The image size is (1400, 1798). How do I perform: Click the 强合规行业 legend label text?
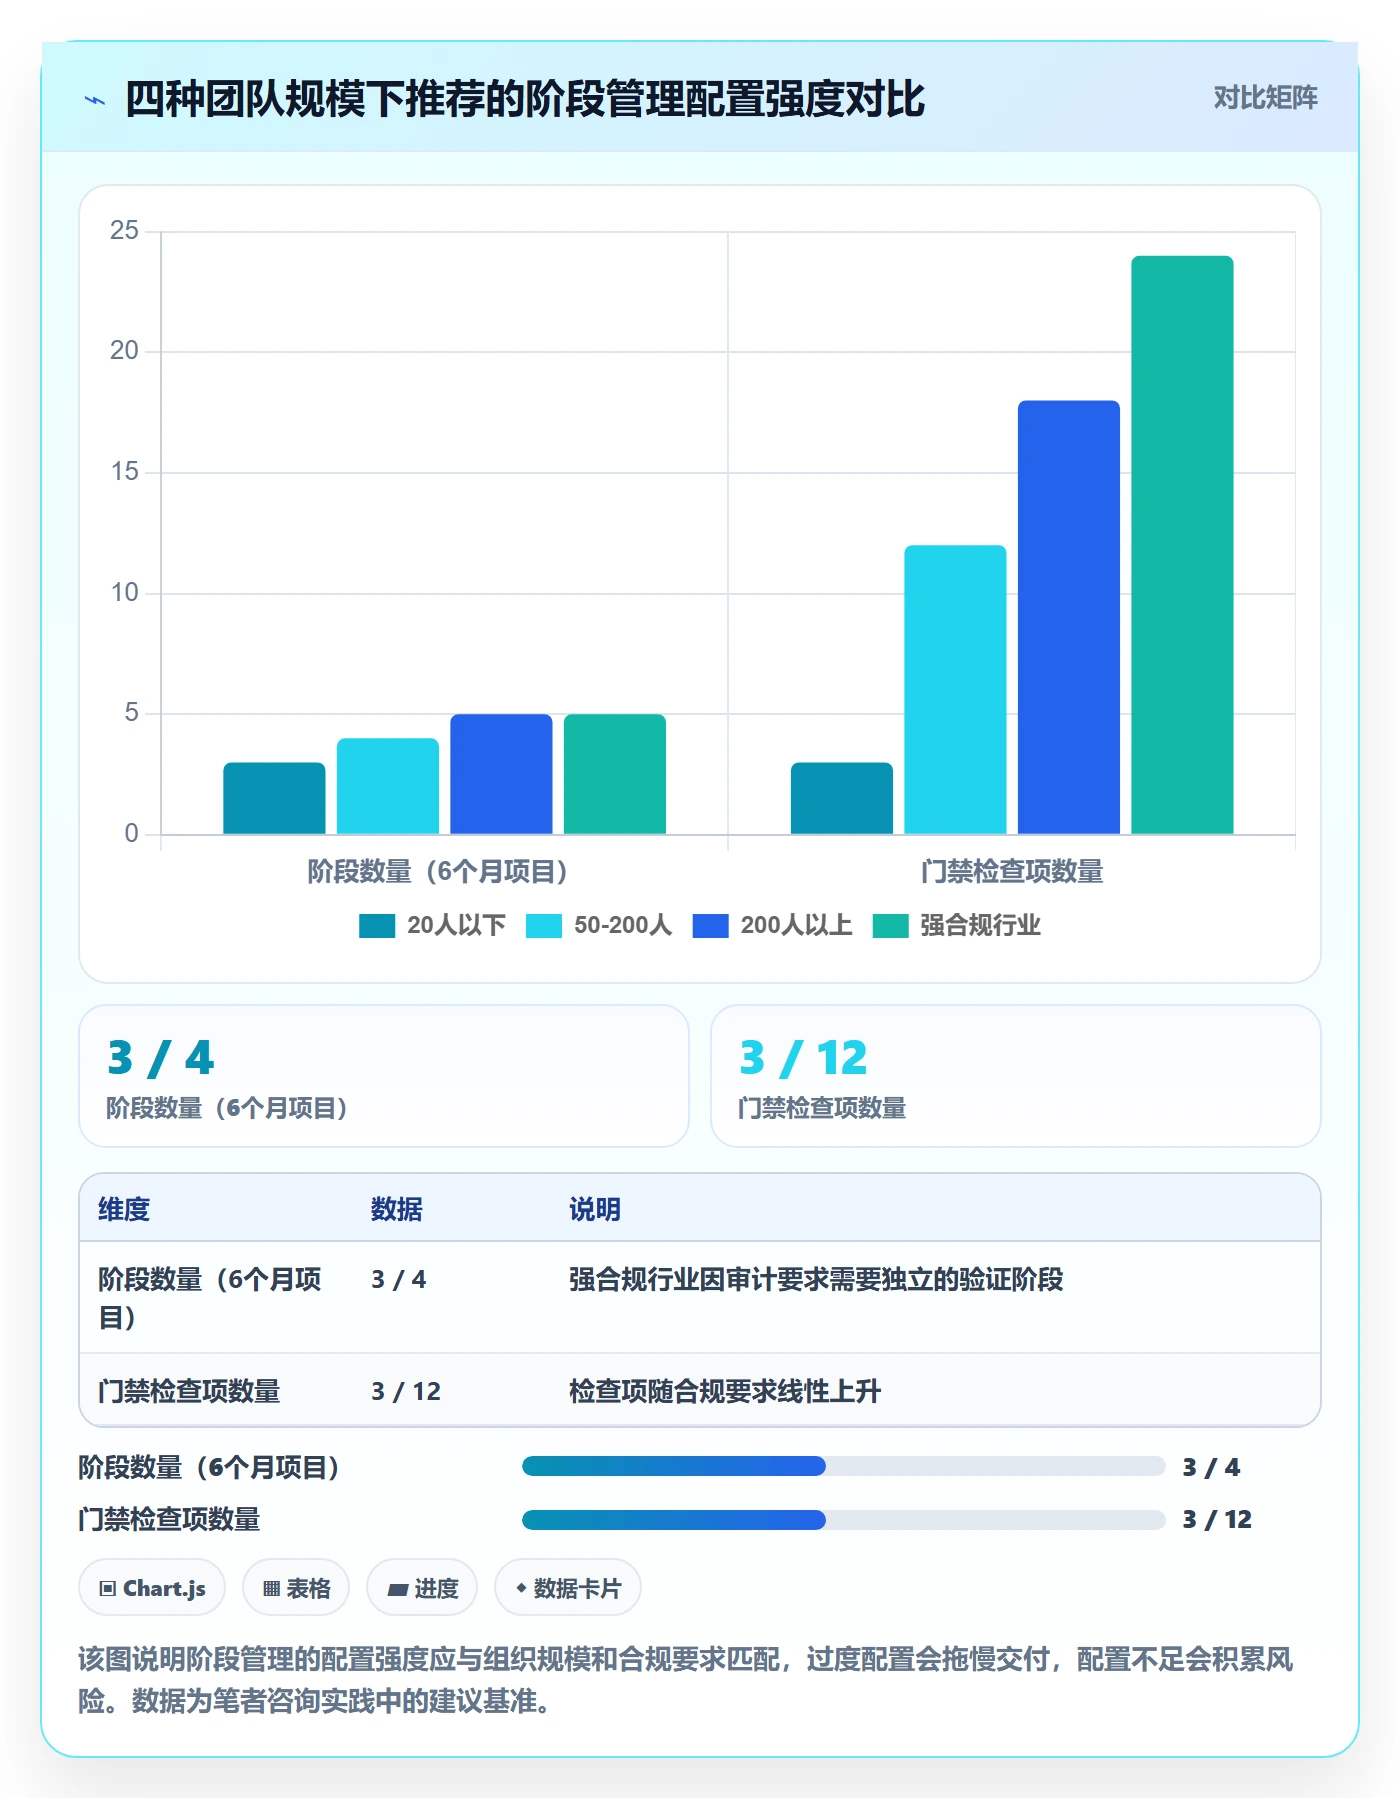(x=980, y=926)
